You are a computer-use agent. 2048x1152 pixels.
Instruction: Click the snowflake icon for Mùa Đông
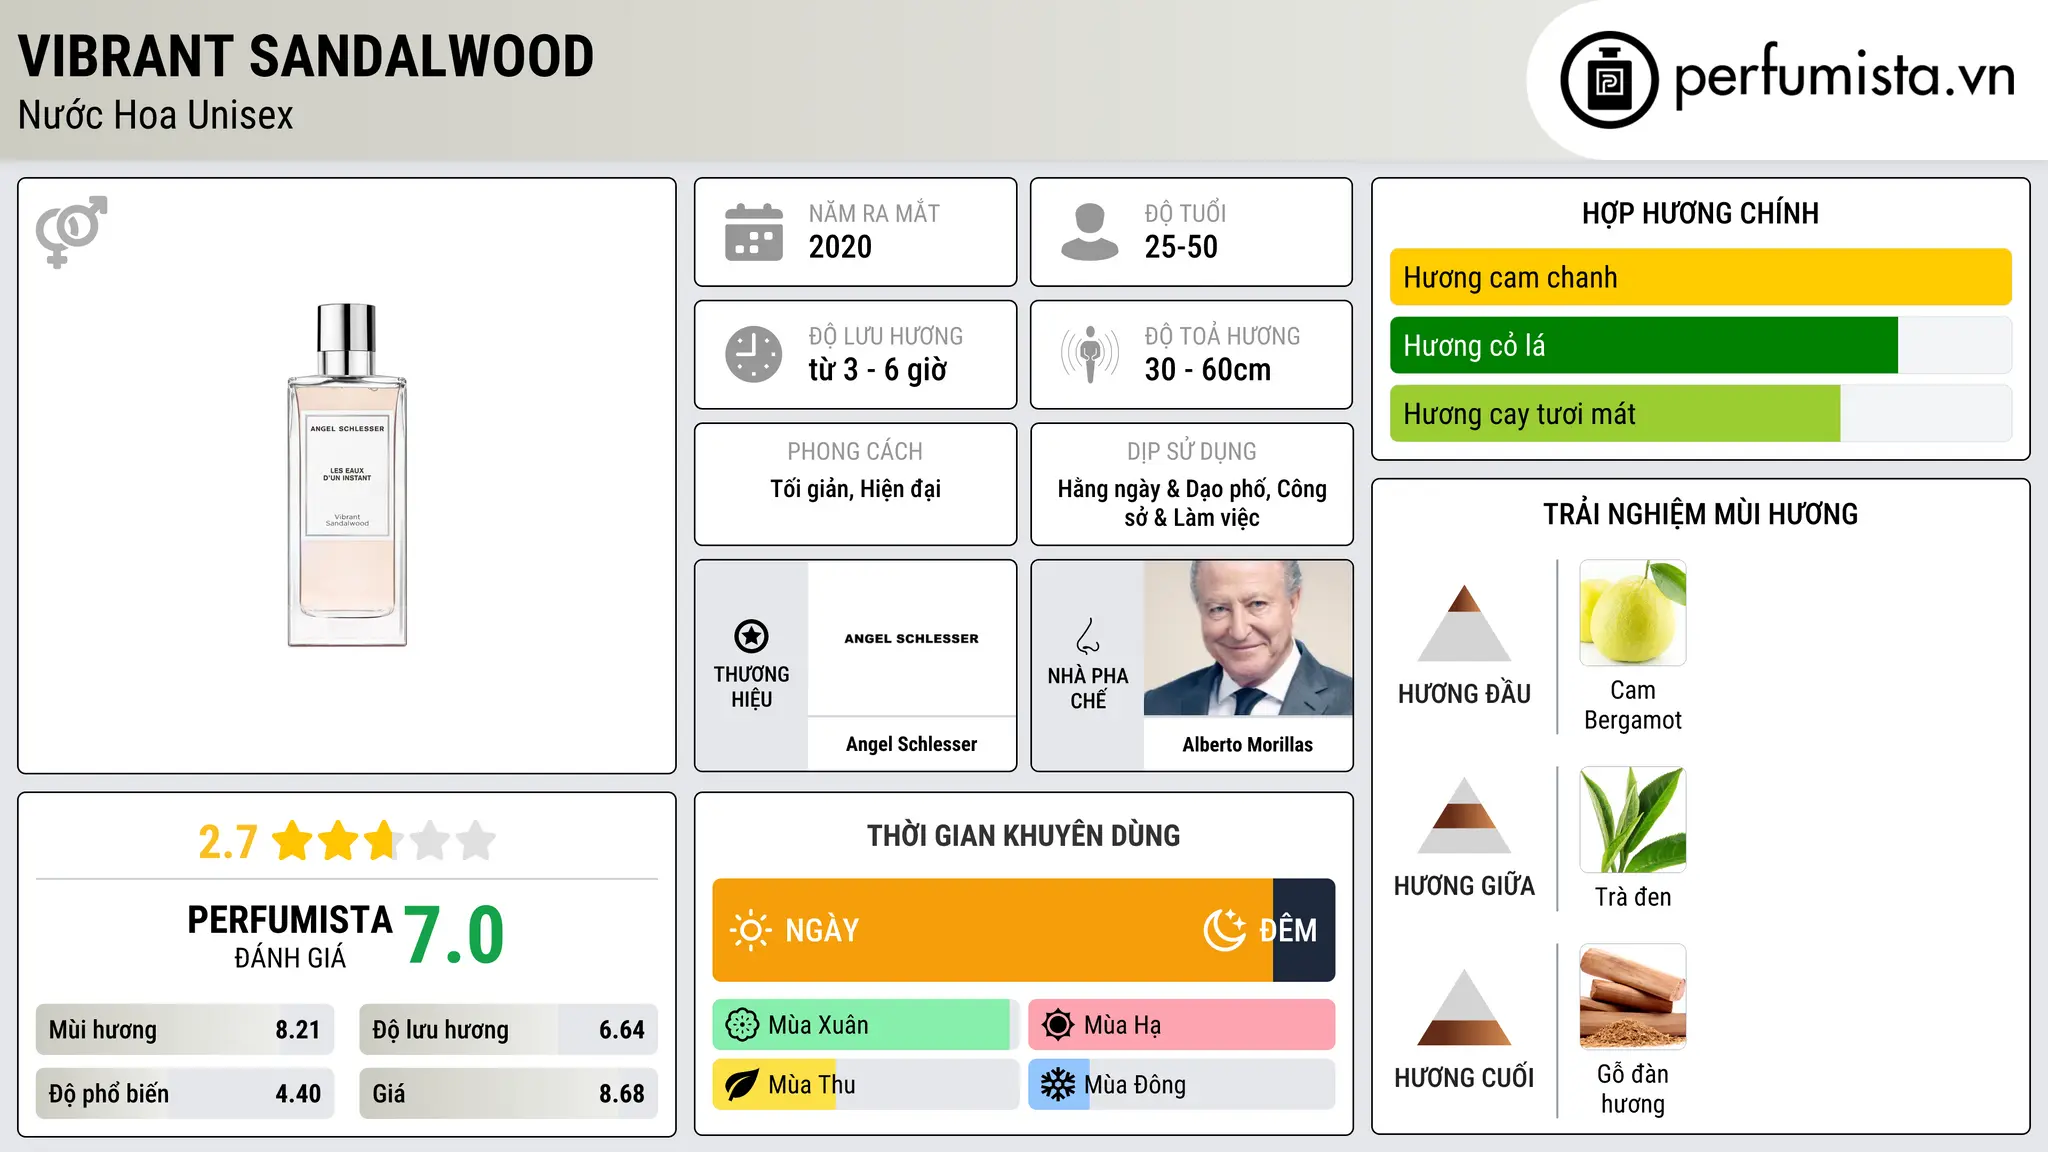pyautogui.click(x=1058, y=1085)
